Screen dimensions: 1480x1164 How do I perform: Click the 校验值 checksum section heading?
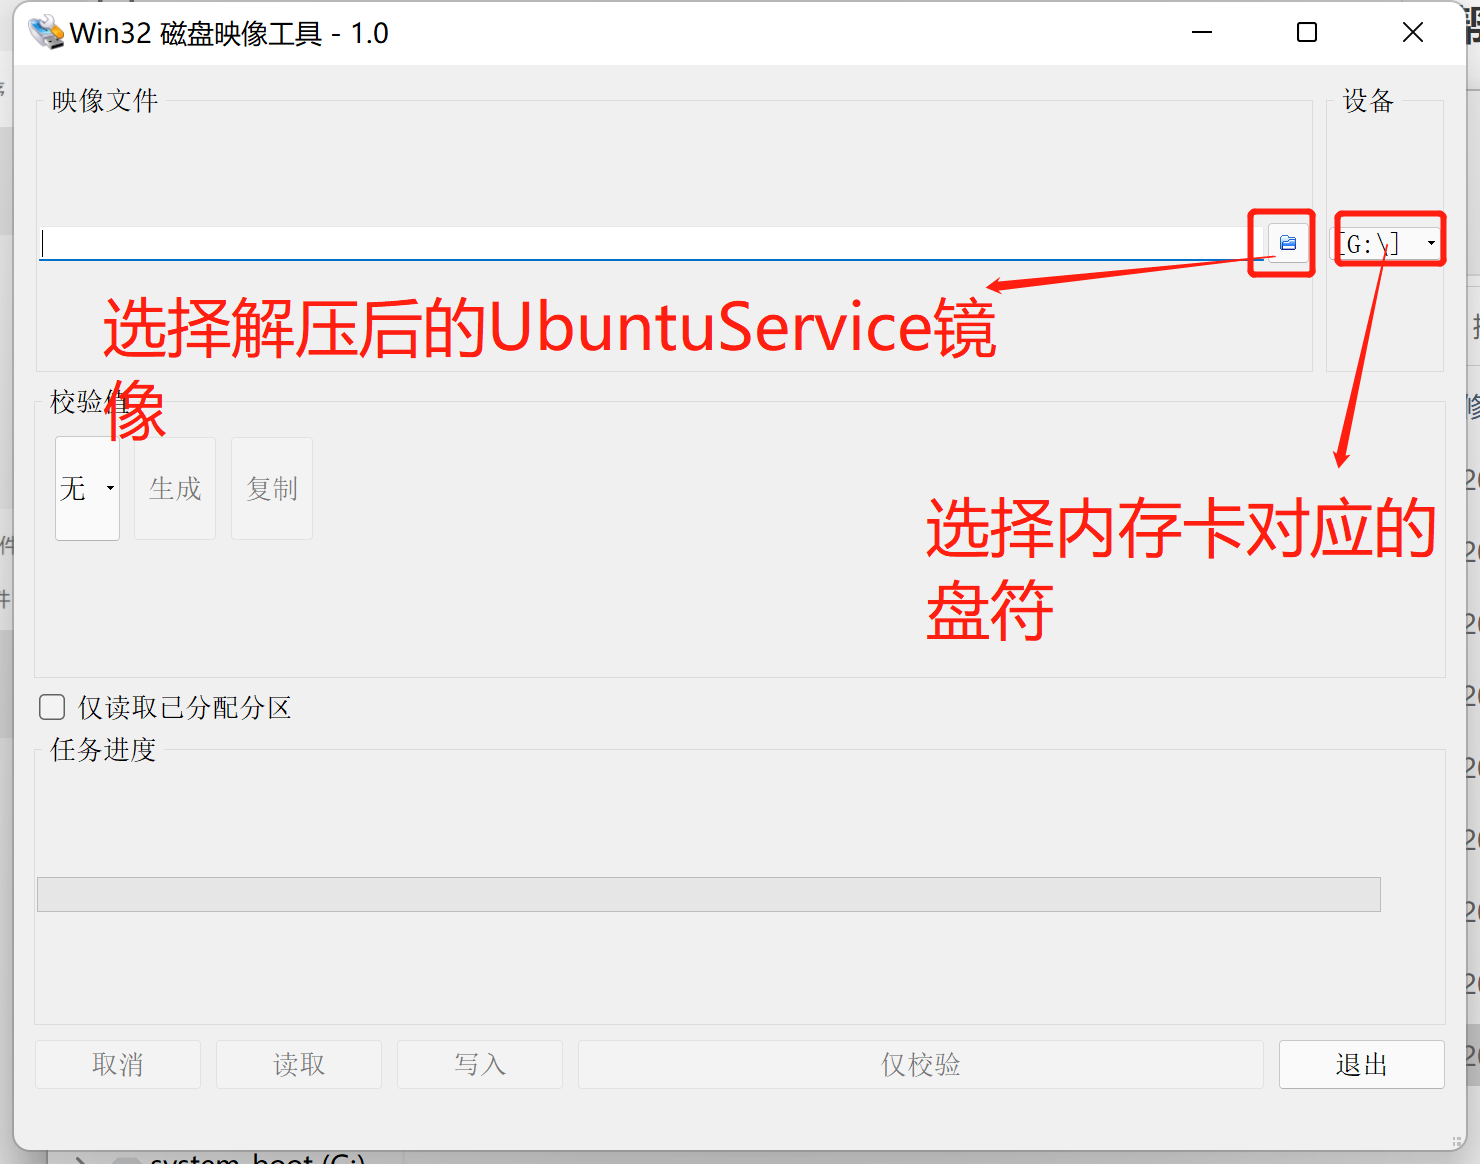point(88,402)
